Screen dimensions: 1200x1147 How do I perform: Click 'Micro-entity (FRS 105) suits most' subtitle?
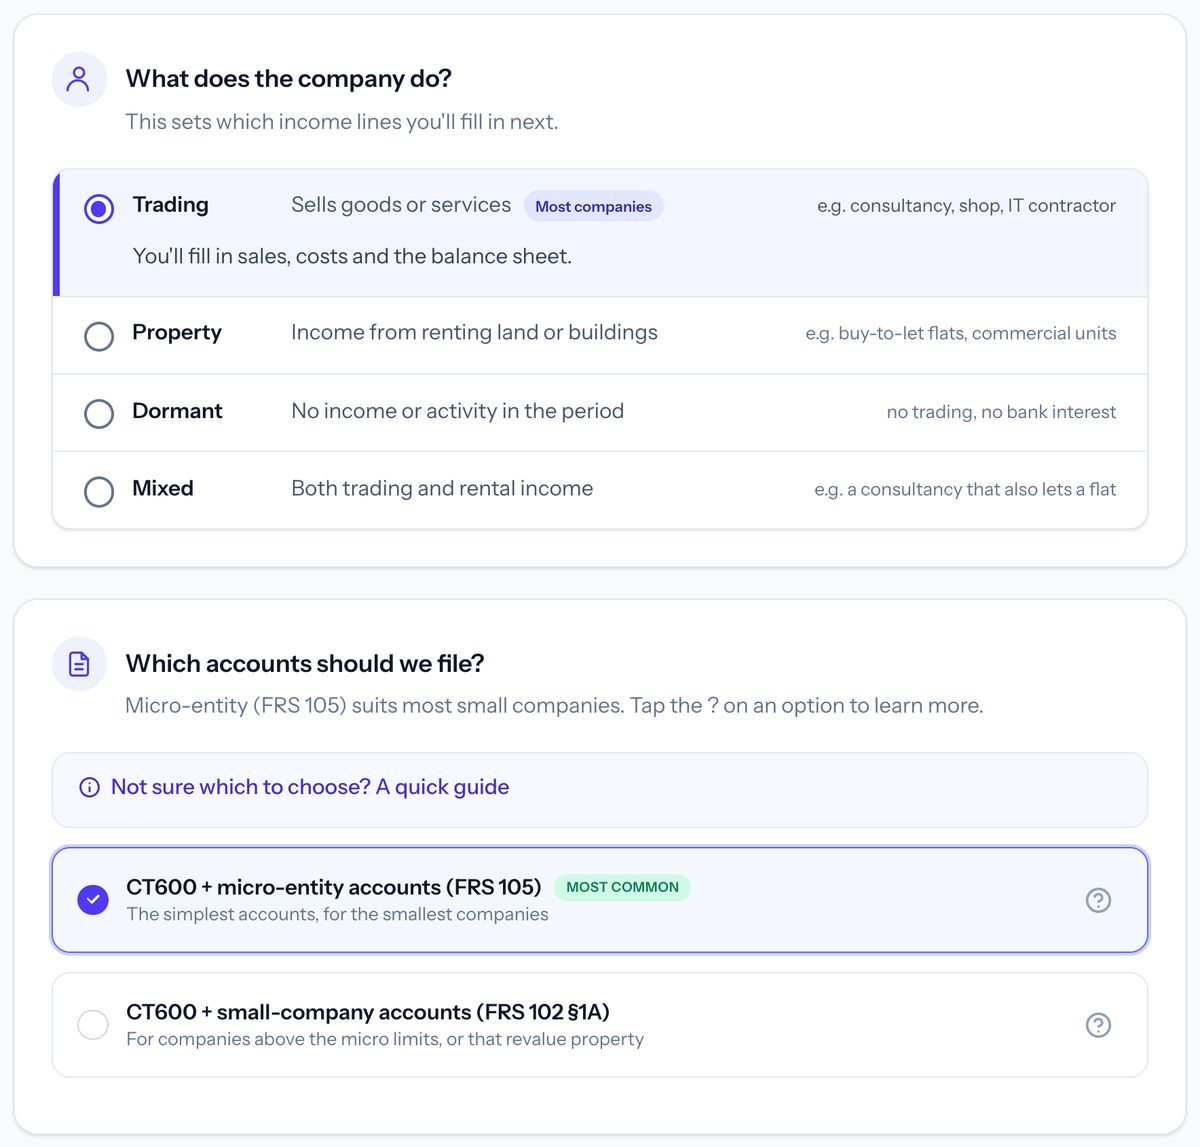click(x=554, y=706)
